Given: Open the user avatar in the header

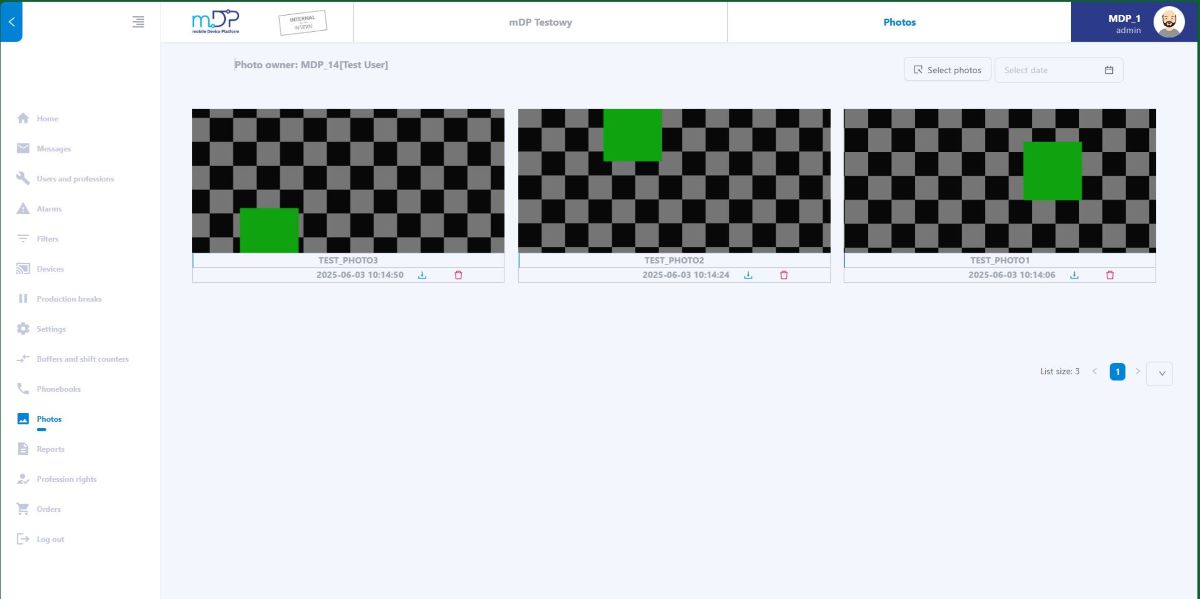Looking at the screenshot, I should click(x=1169, y=22).
